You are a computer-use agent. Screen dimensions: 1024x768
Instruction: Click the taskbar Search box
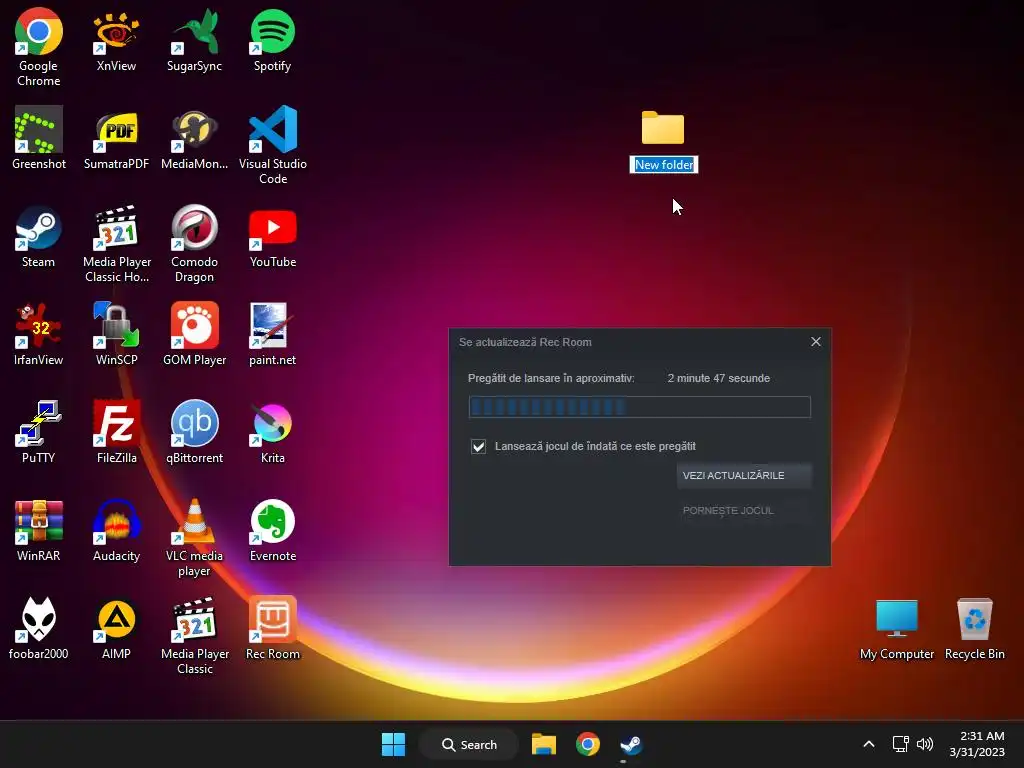tap(470, 744)
